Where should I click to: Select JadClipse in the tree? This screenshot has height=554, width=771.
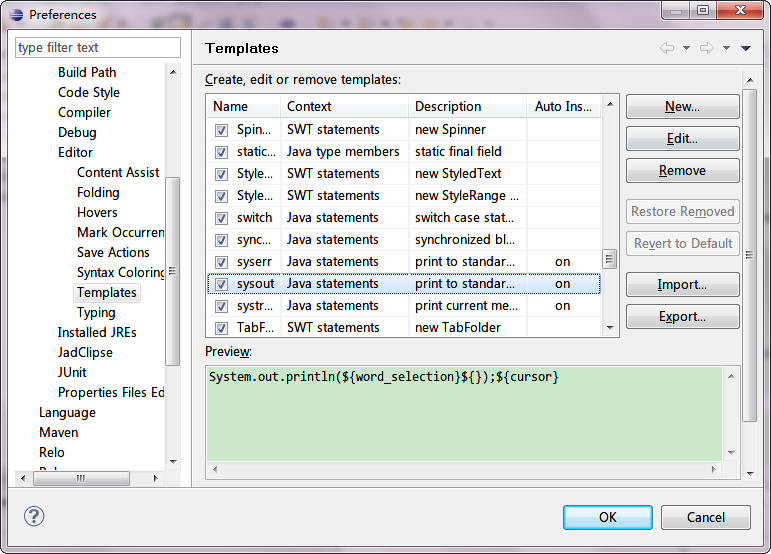(x=85, y=352)
